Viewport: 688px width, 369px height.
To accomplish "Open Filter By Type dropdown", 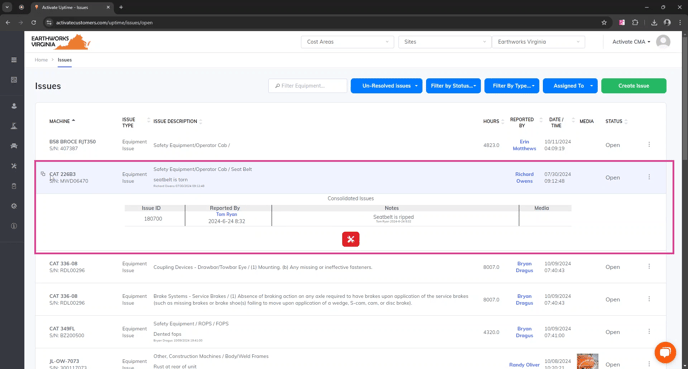I will click(512, 86).
